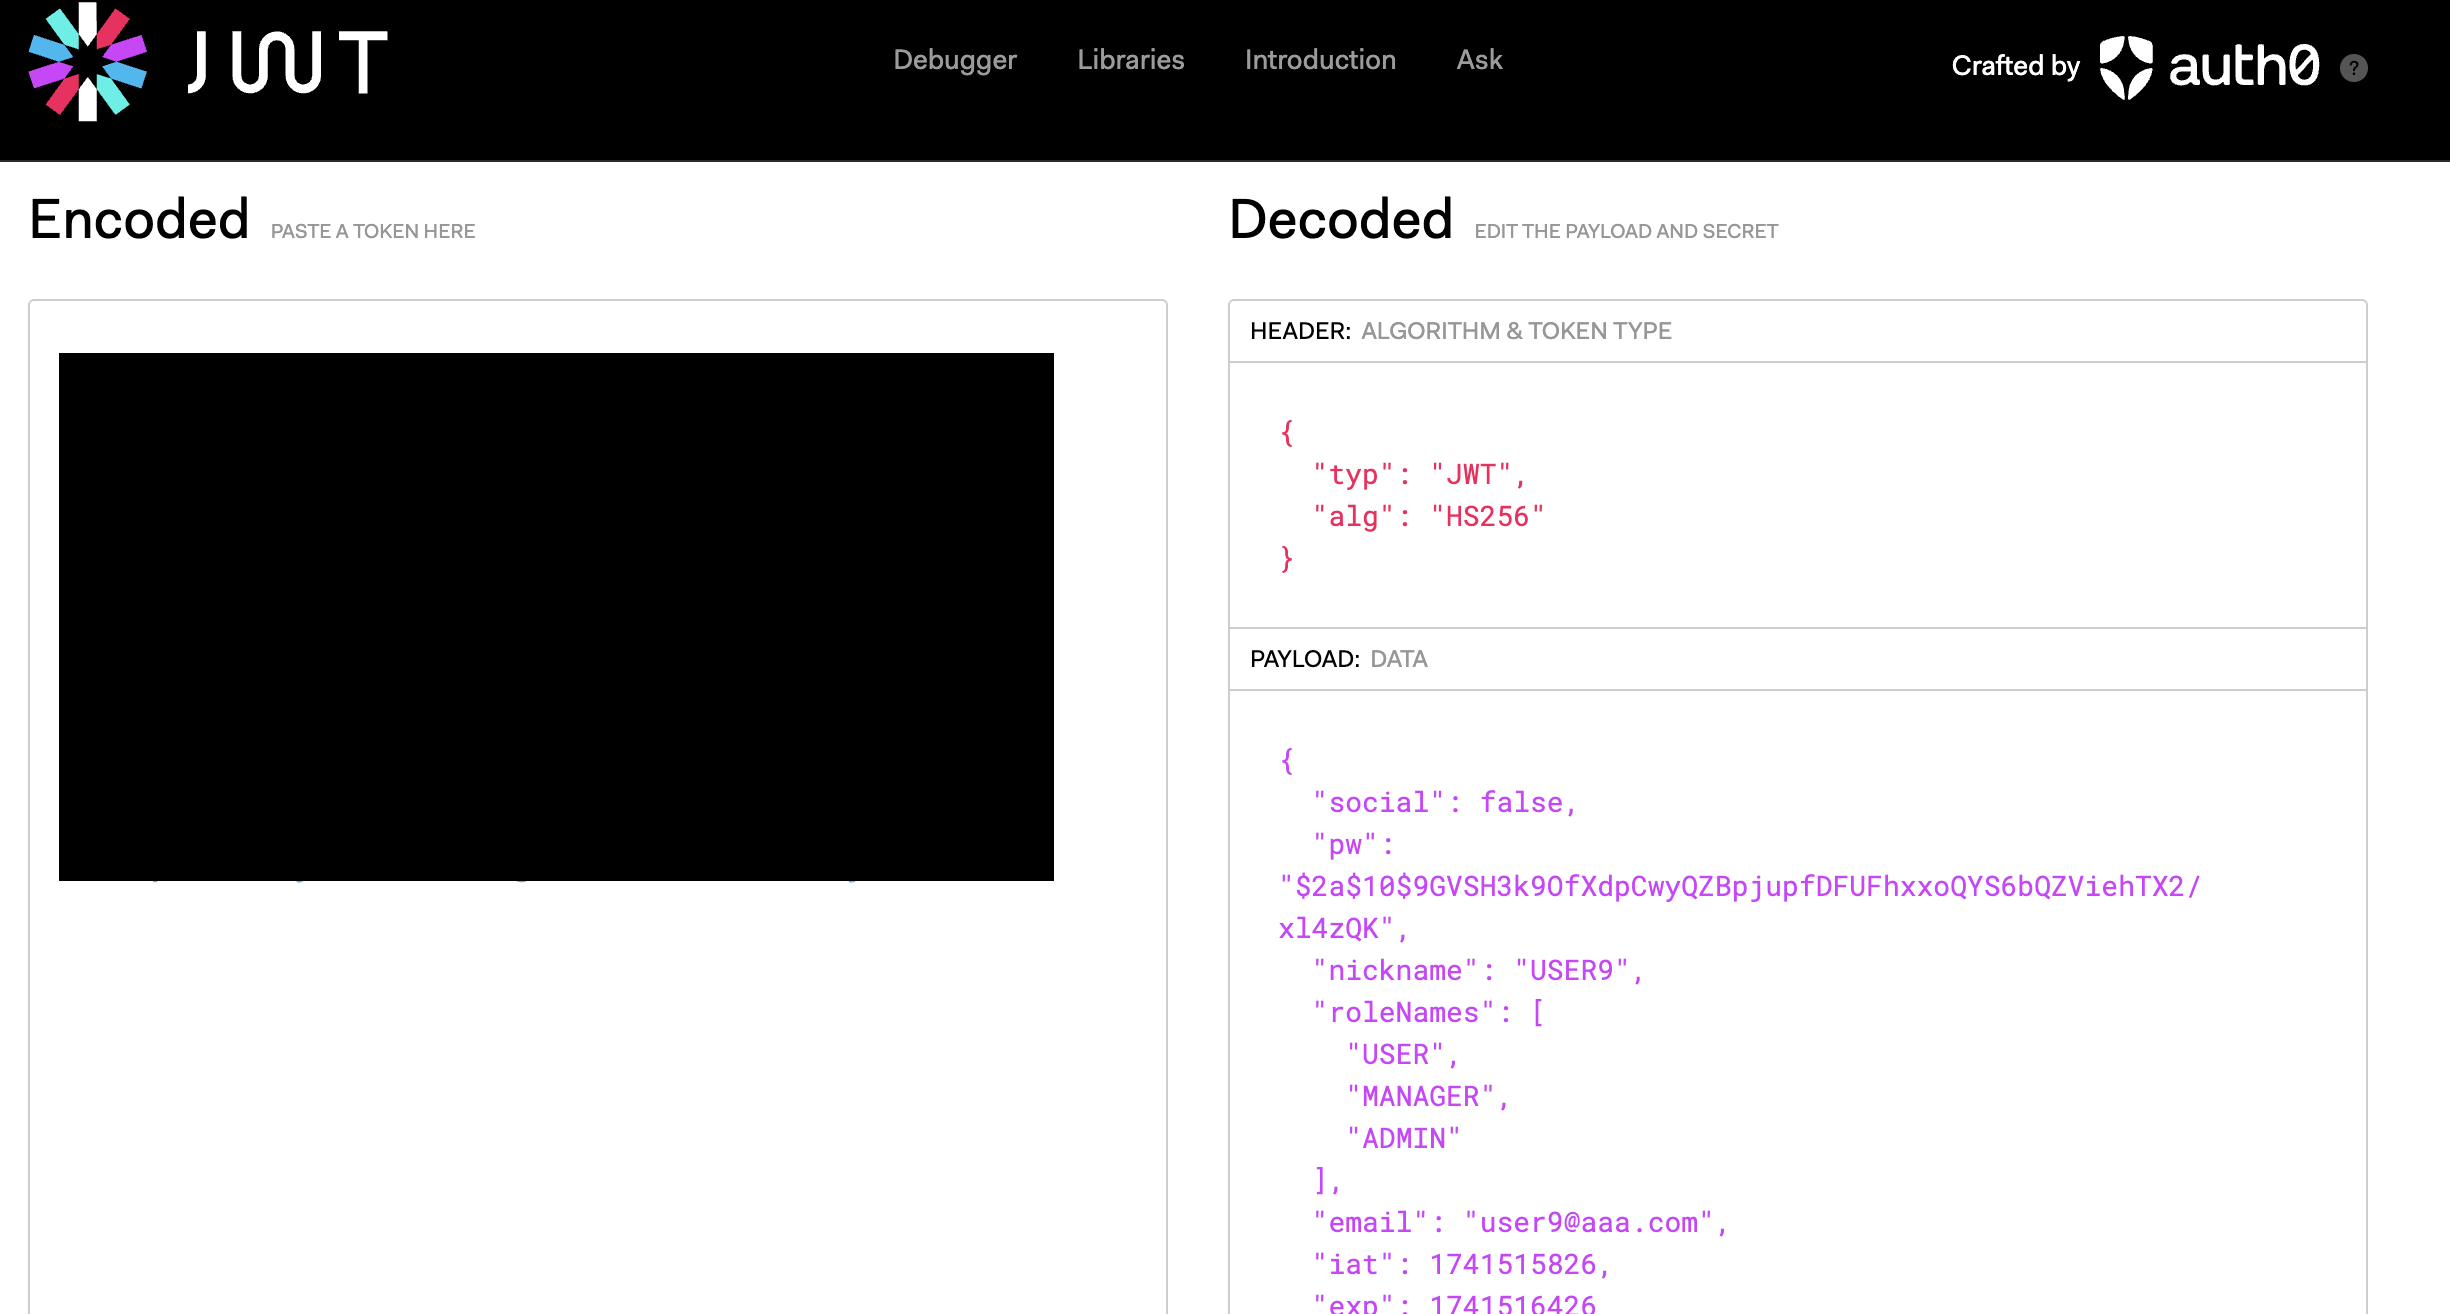Click the auth0 brand text link
This screenshot has height=1314, width=2450.
point(2243,66)
